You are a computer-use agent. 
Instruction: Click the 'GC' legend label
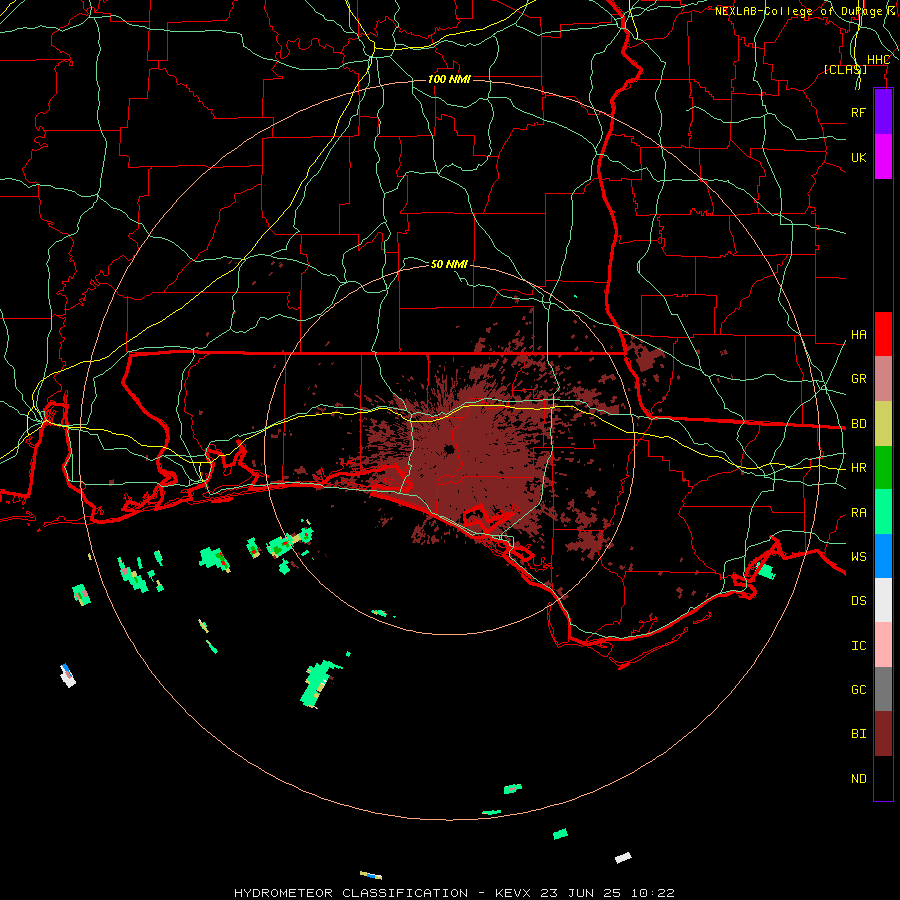[x=858, y=690]
